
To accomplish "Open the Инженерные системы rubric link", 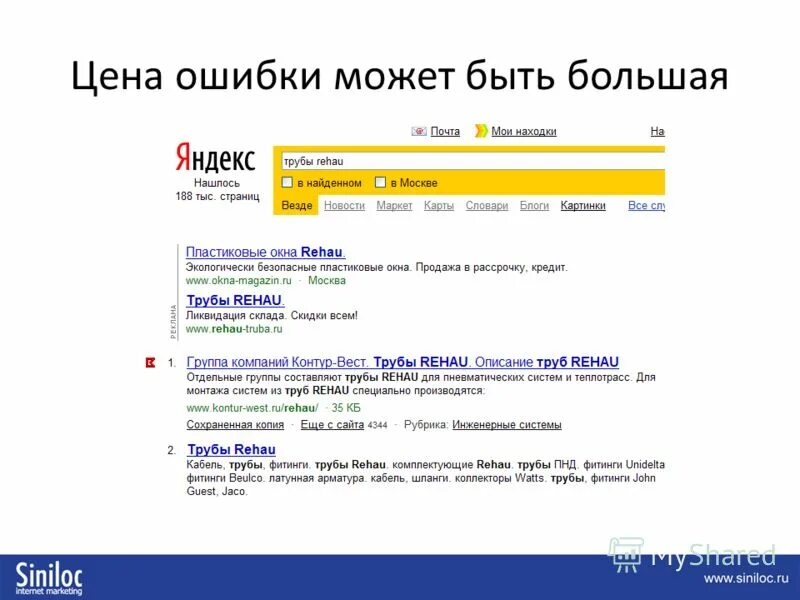I will pyautogui.click(x=507, y=426).
